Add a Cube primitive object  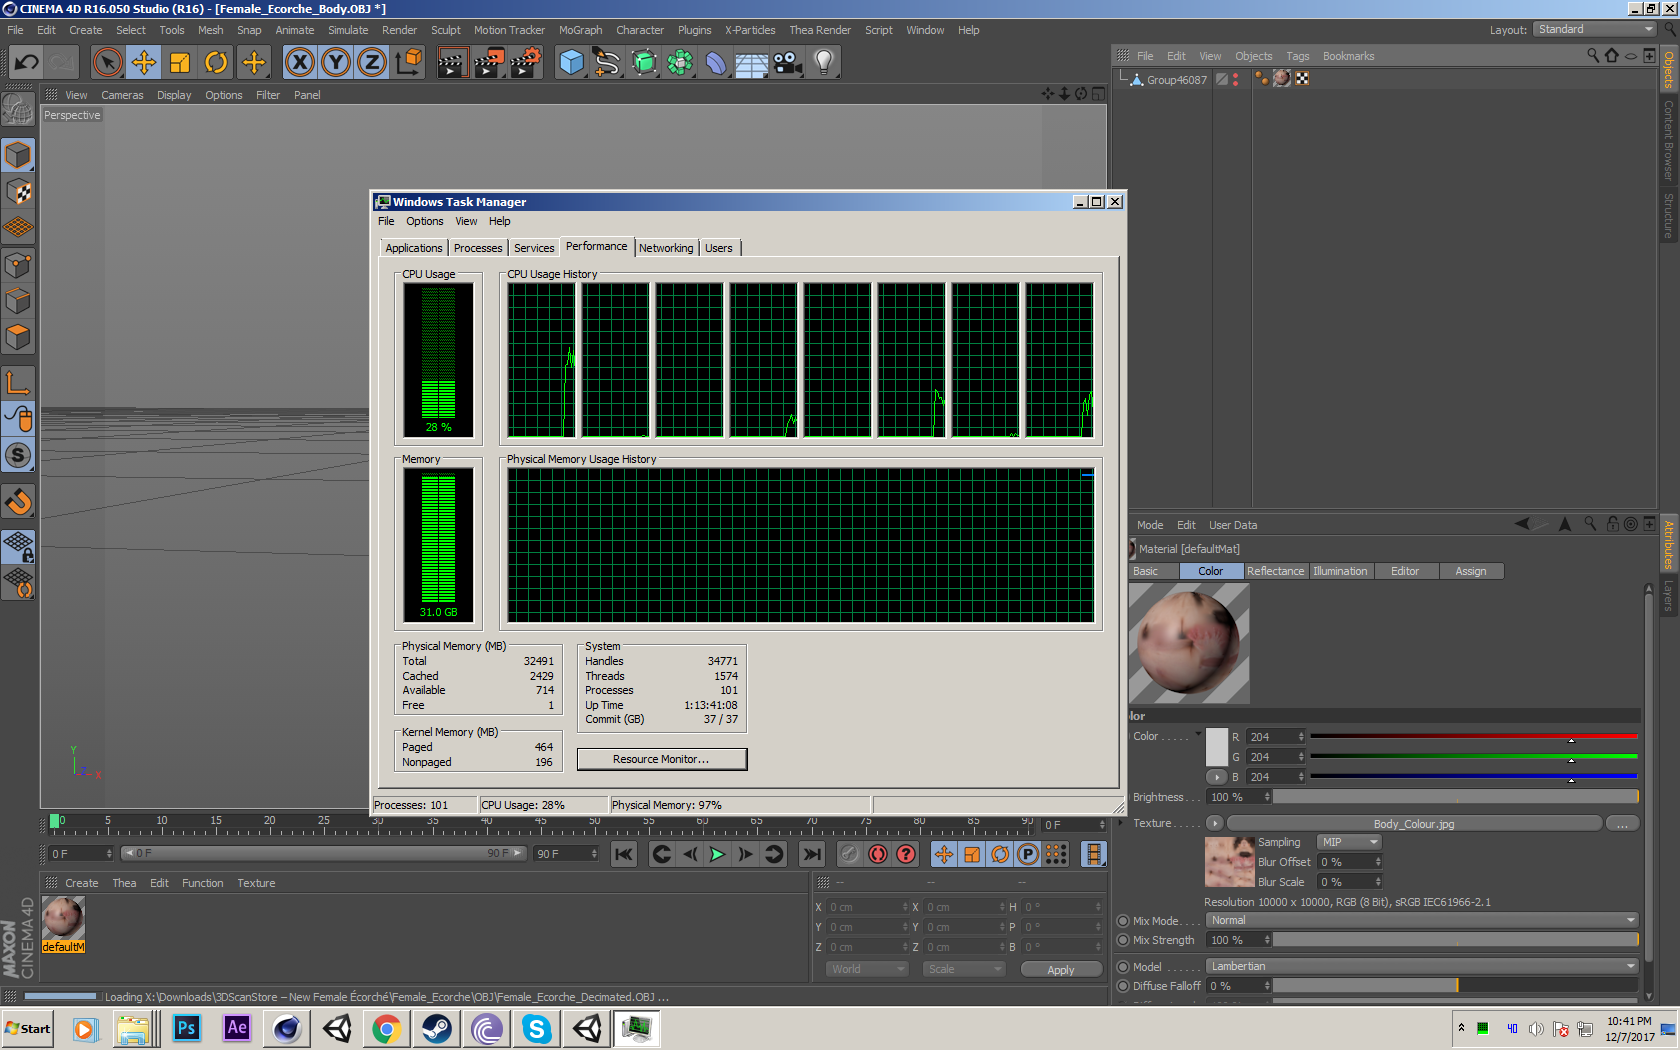coord(571,63)
